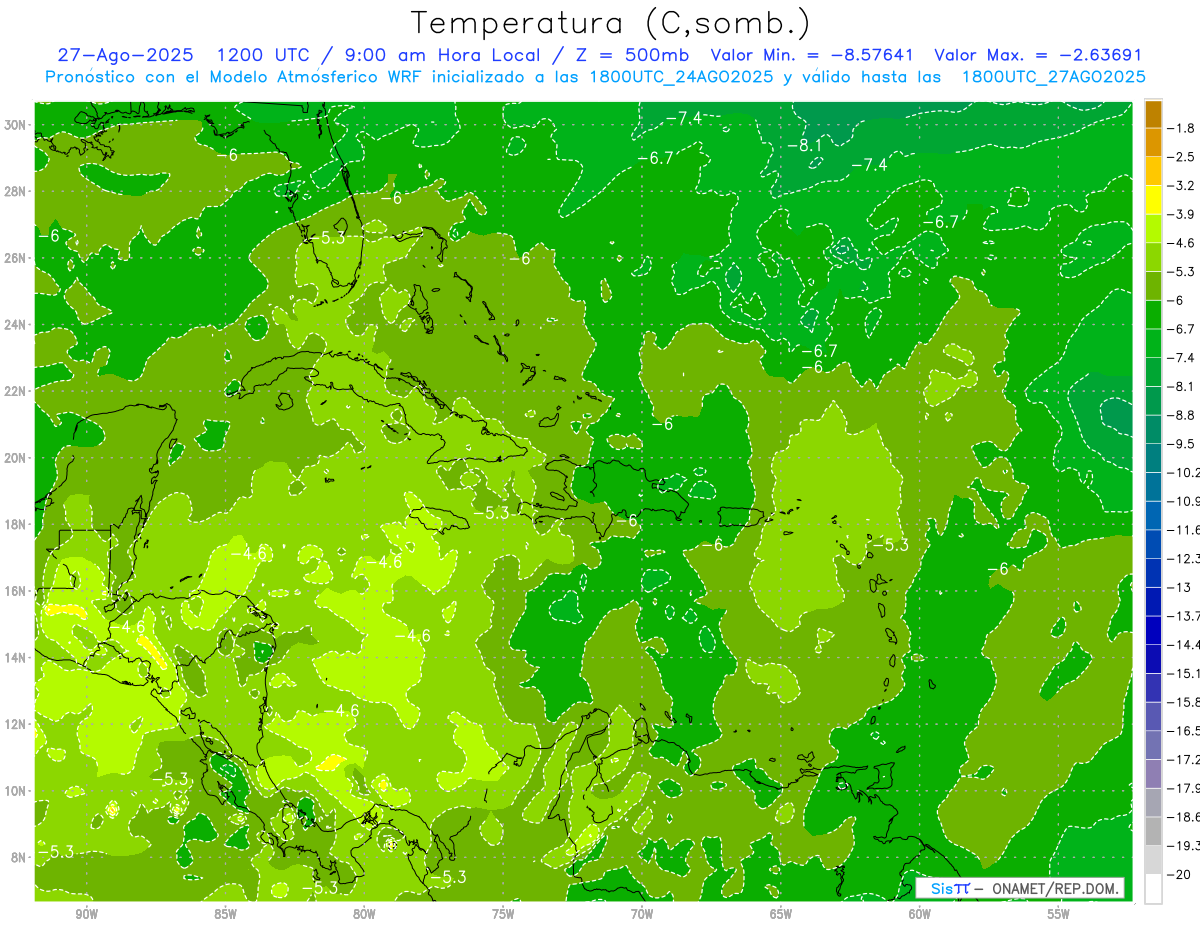Screen dimensions: 1200x927
Task: Click the "1800UTC_27AGO2025" valid-until time
Action: [x=1053, y=77]
